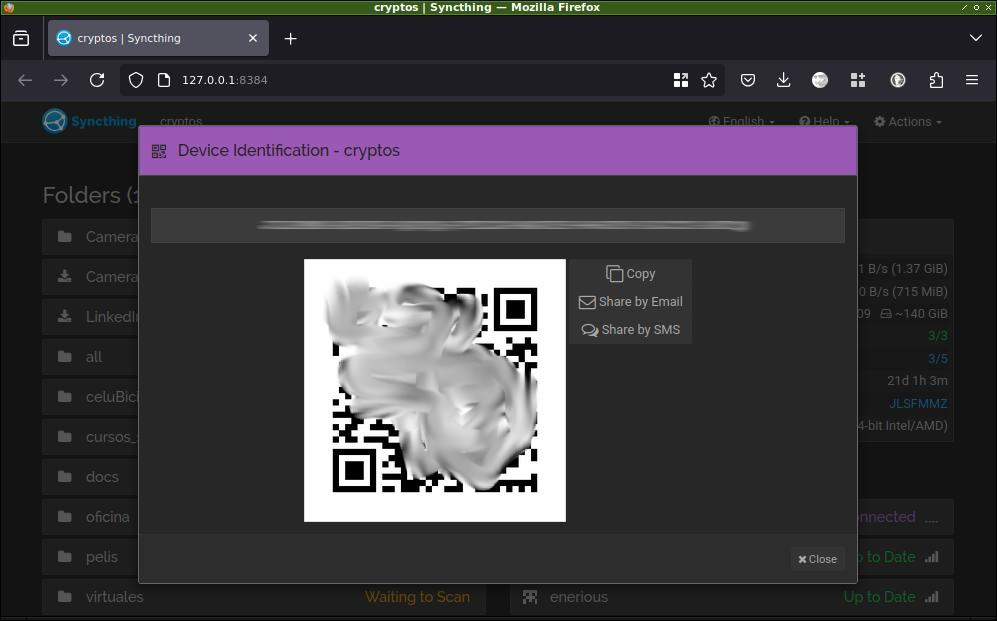997x621 pixels.
Task: Open the enerious remote device row
Action: click(x=732, y=597)
